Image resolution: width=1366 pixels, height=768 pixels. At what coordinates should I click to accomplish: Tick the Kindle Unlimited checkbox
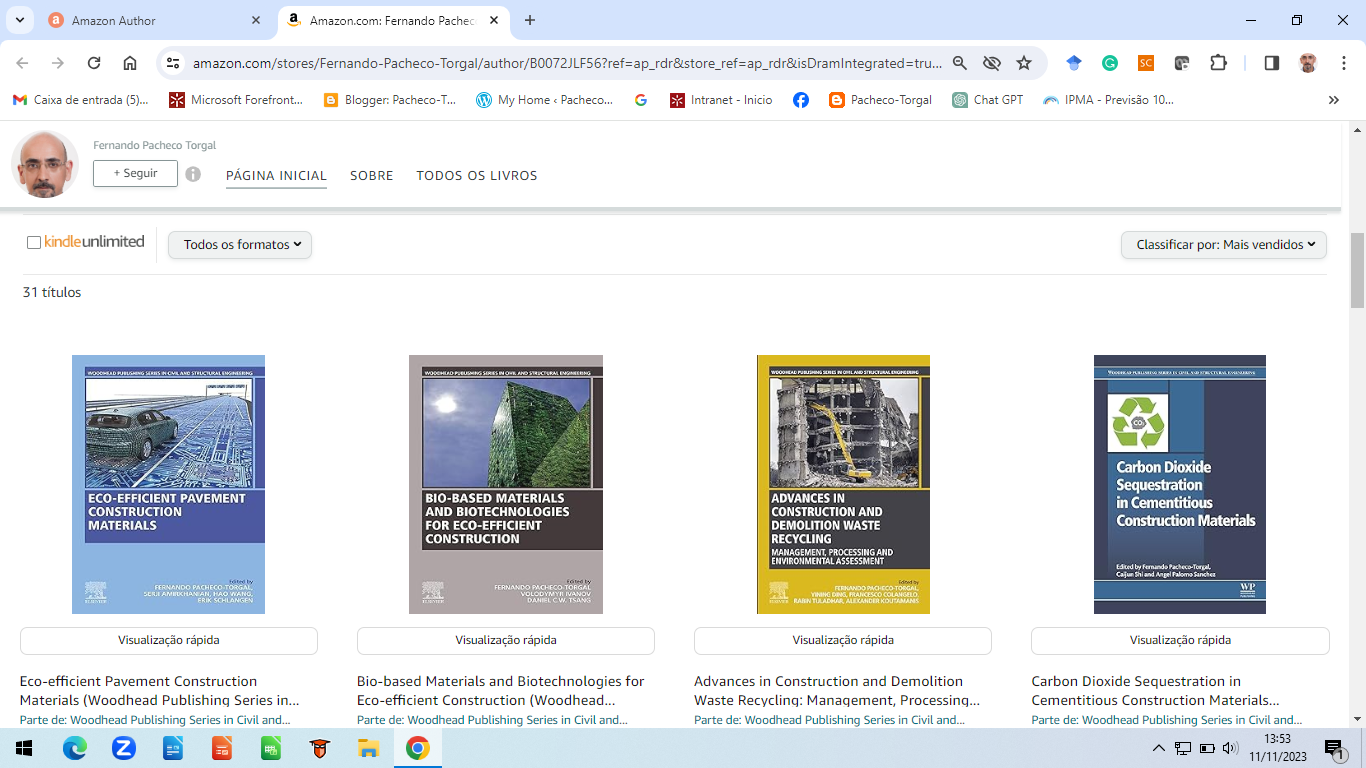click(x=34, y=243)
